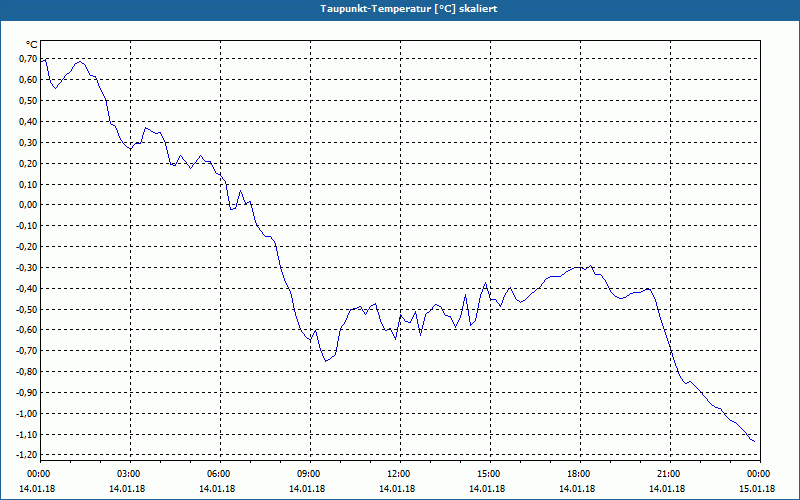This screenshot has height=500, width=800.
Task: Select the 14.01.18 date under 03:00
Action: pos(127,489)
